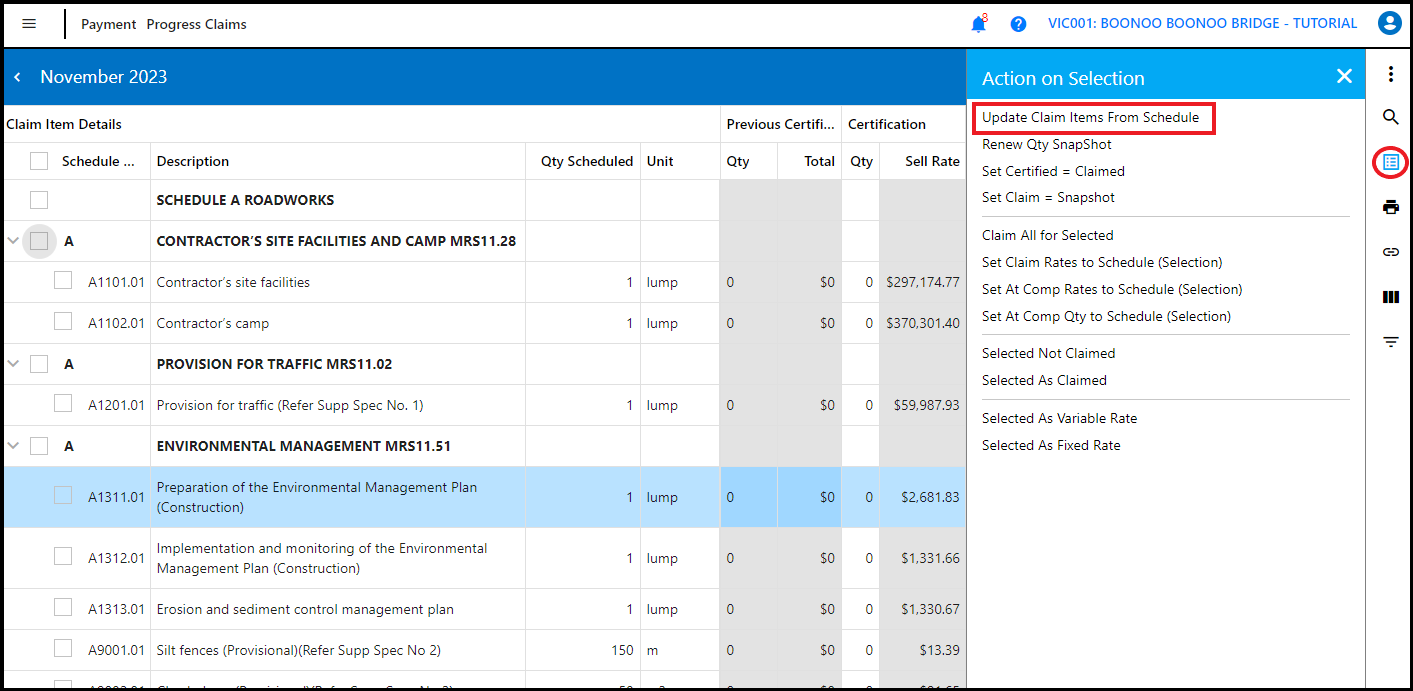This screenshot has width=1413, height=691.
Task: Select Selected Not Claimed action
Action: click(1048, 353)
